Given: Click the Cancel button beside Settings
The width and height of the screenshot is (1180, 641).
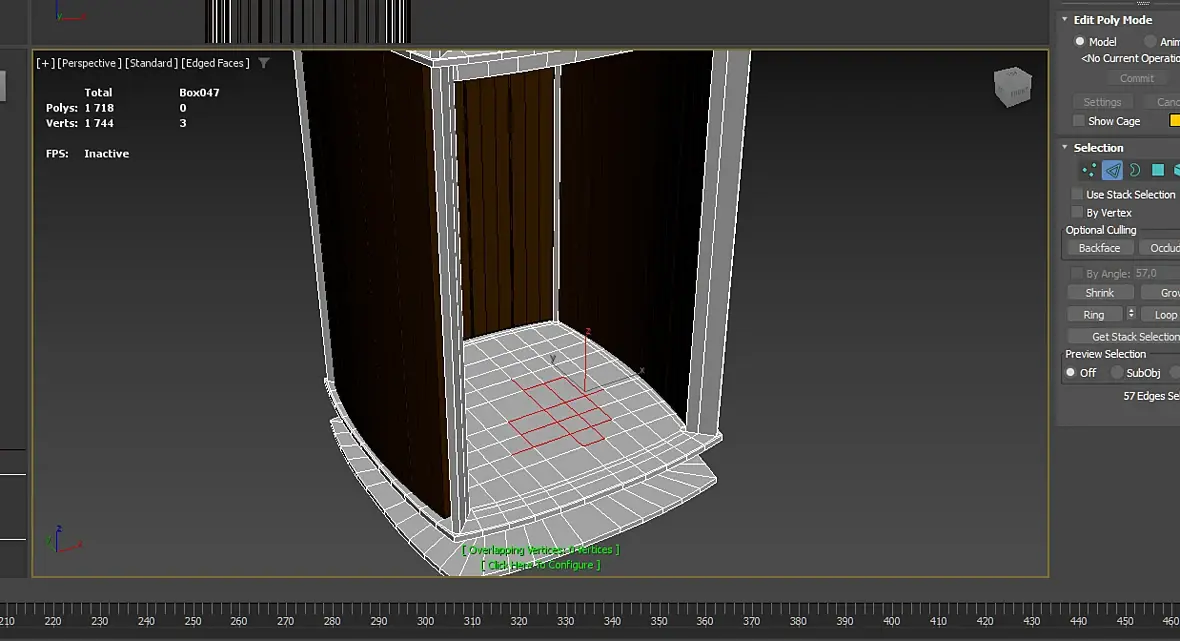Looking at the screenshot, I should click(1162, 102).
